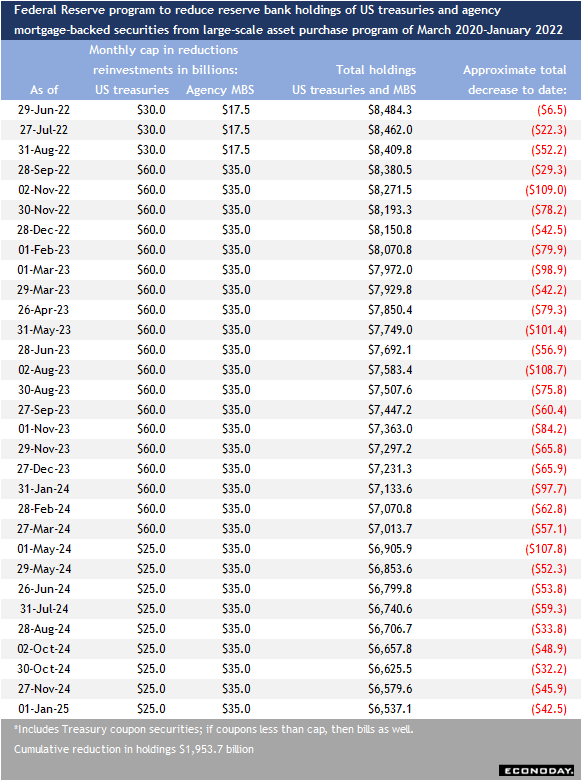Click the $7,749.0 holdings value

click(390, 330)
